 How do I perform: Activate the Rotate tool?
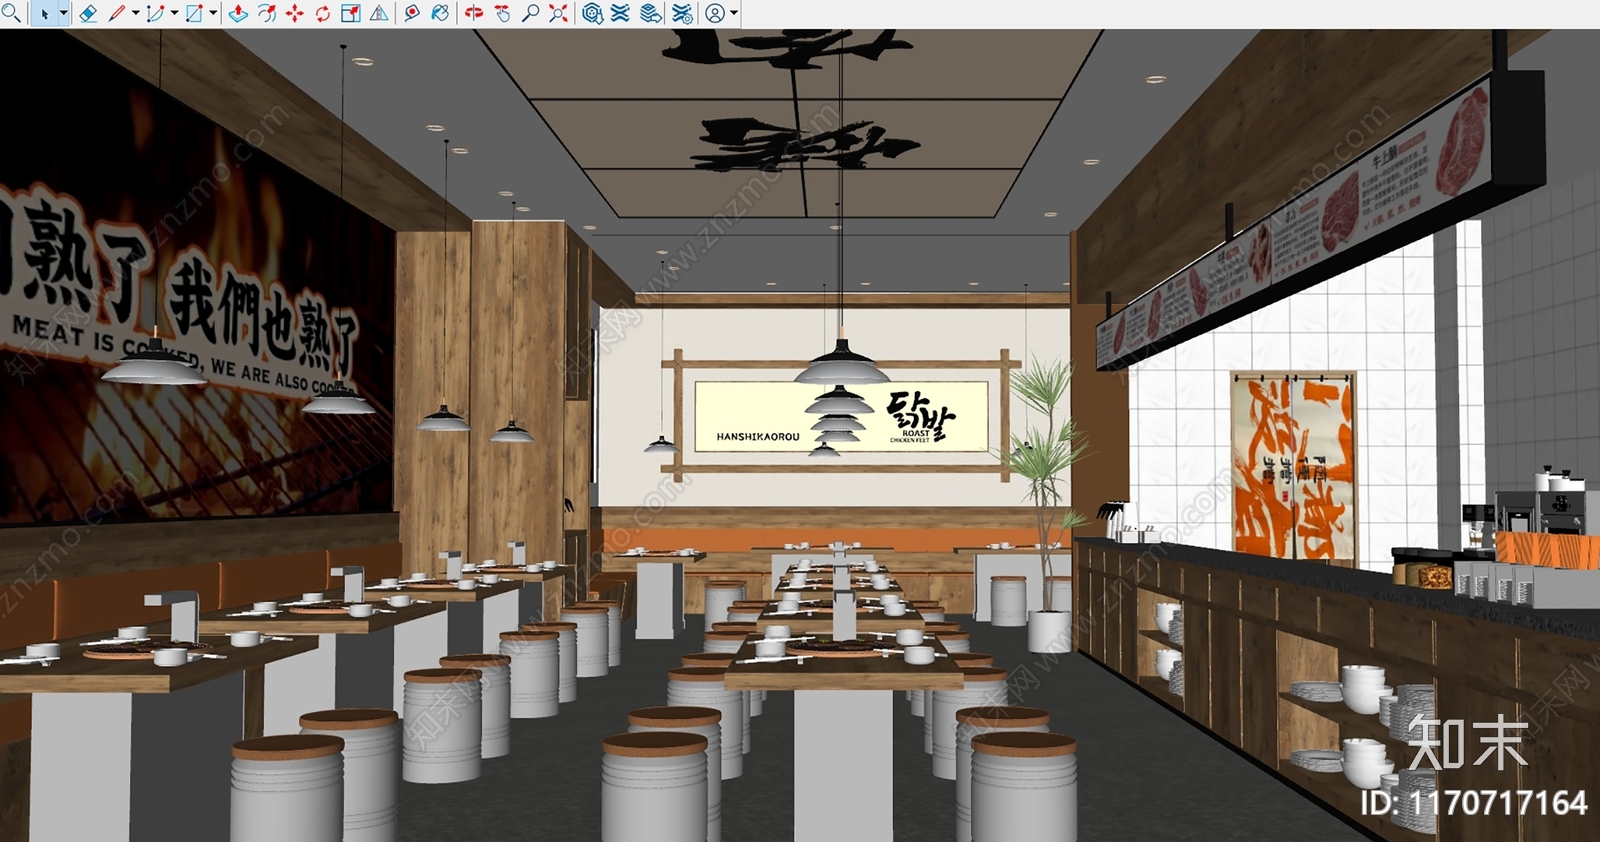tap(322, 13)
